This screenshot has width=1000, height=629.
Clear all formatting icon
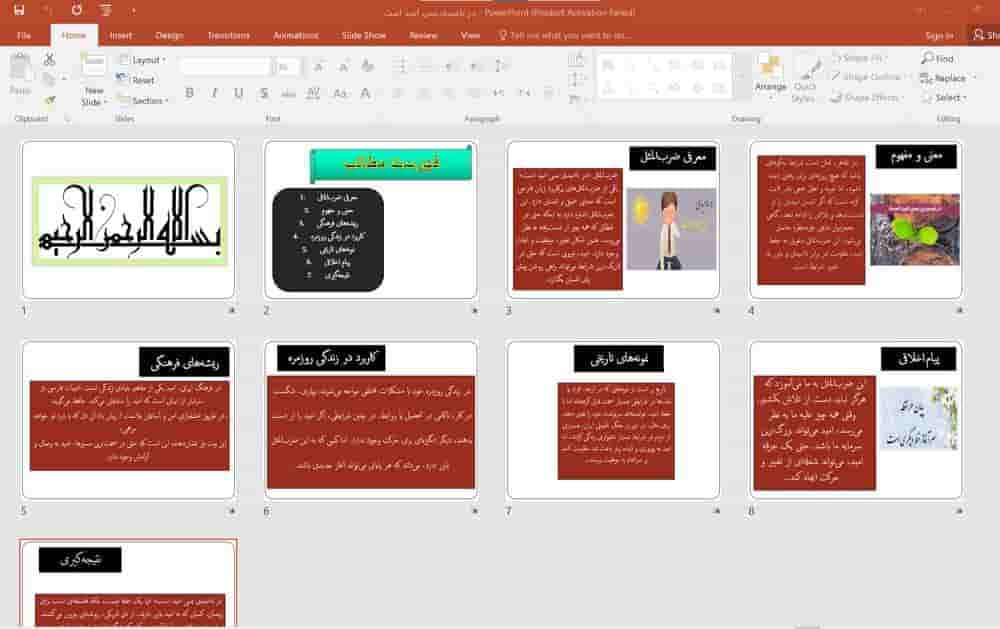pyautogui.click(x=368, y=66)
